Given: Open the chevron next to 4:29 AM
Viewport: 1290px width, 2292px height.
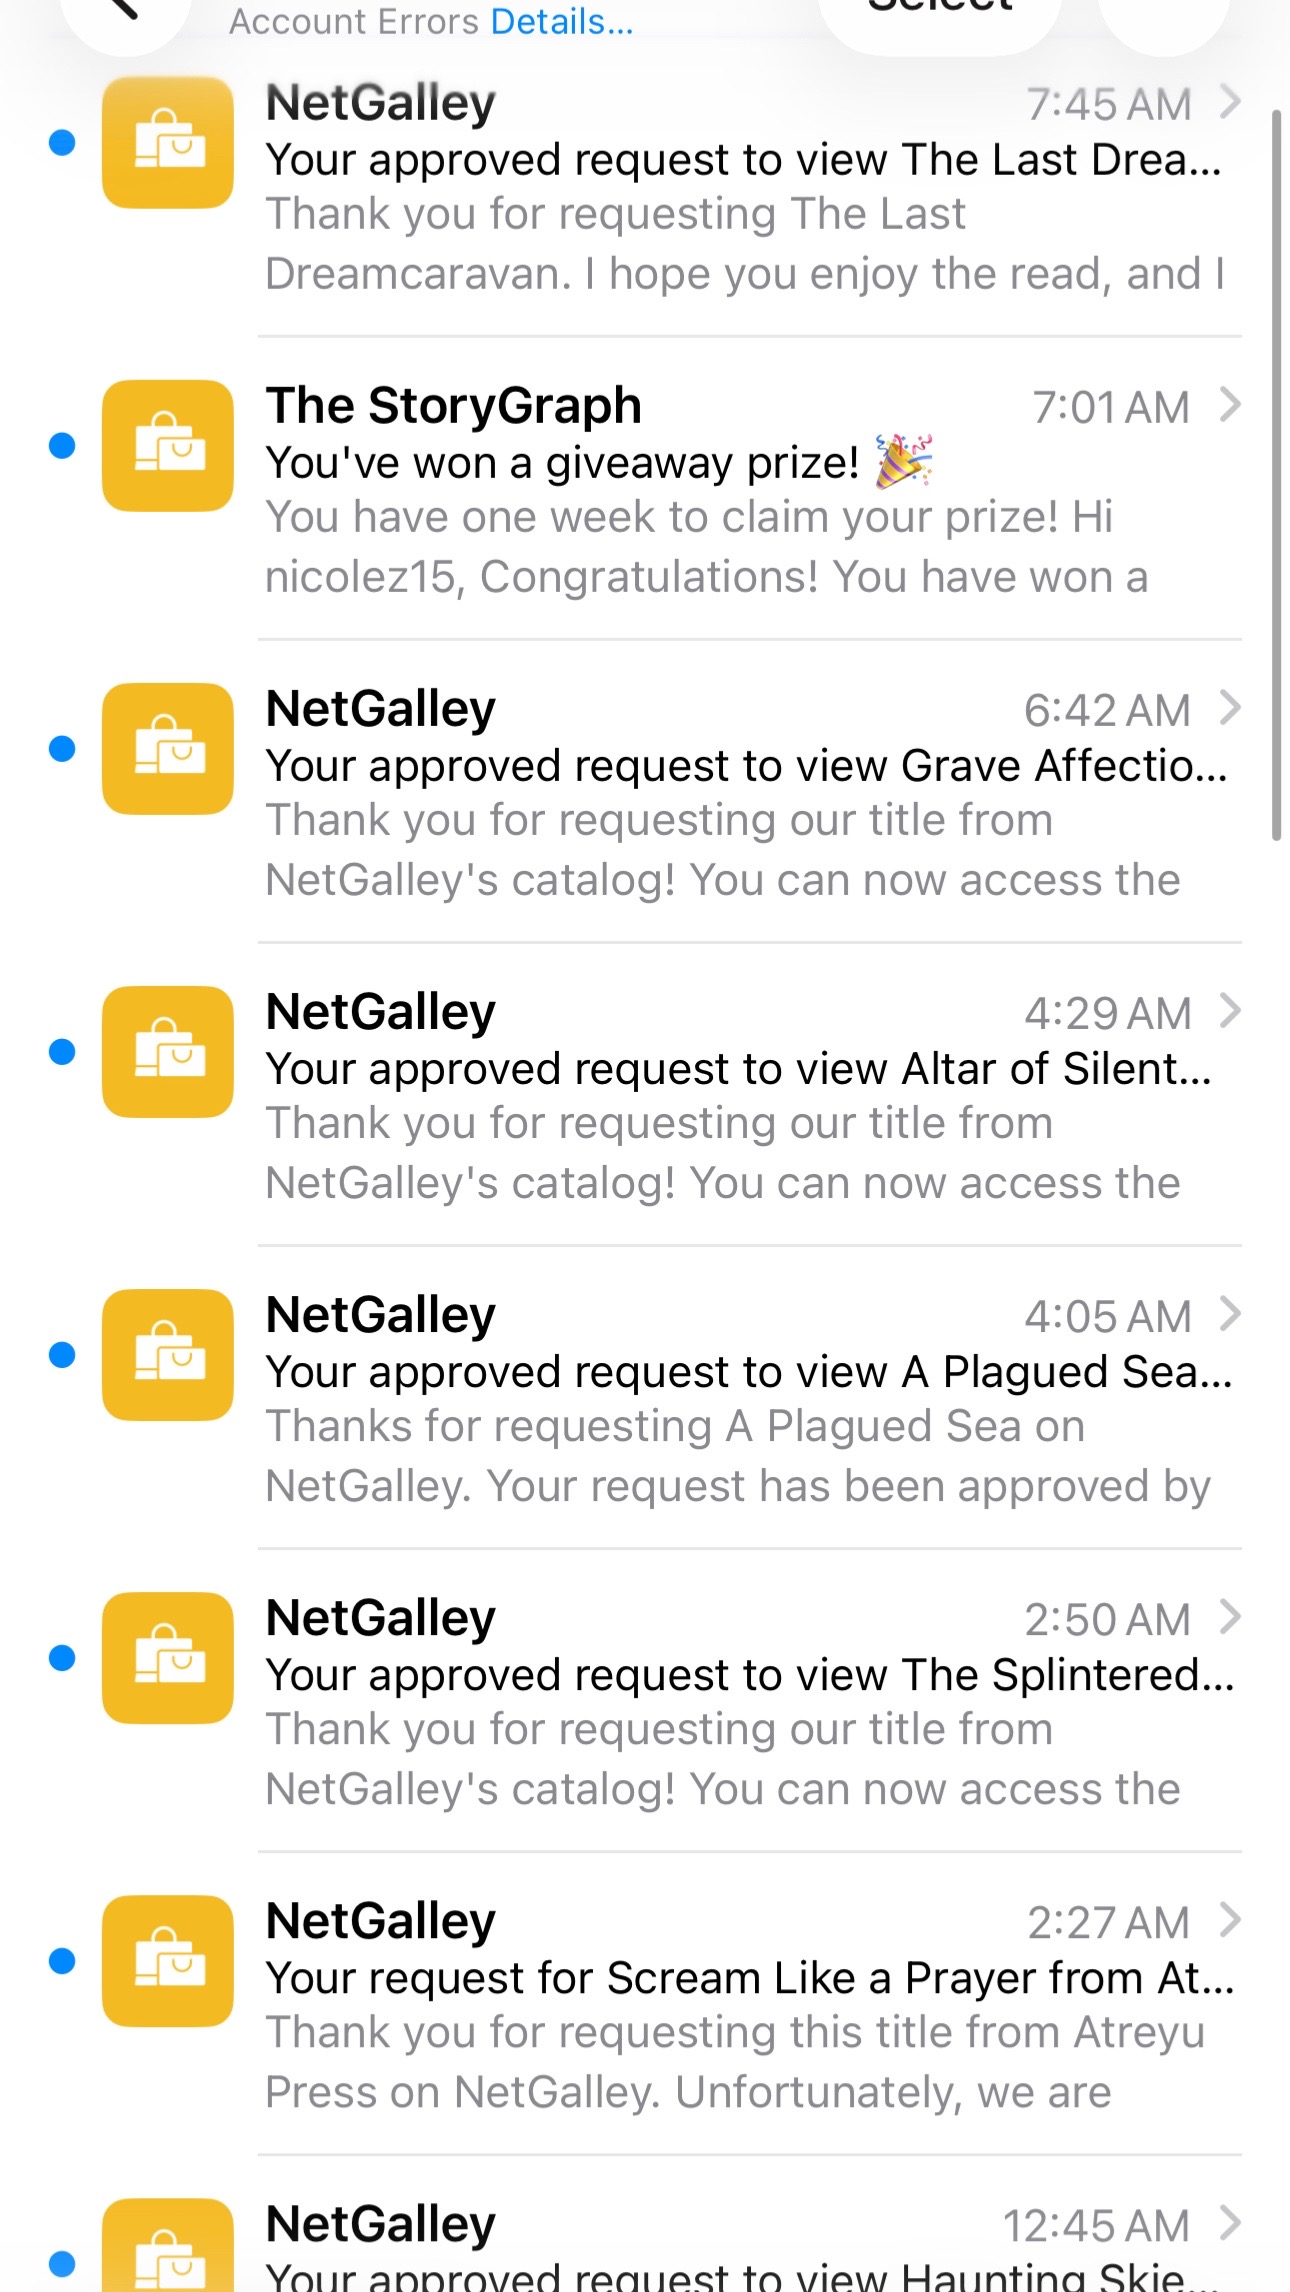Looking at the screenshot, I should [x=1231, y=1011].
